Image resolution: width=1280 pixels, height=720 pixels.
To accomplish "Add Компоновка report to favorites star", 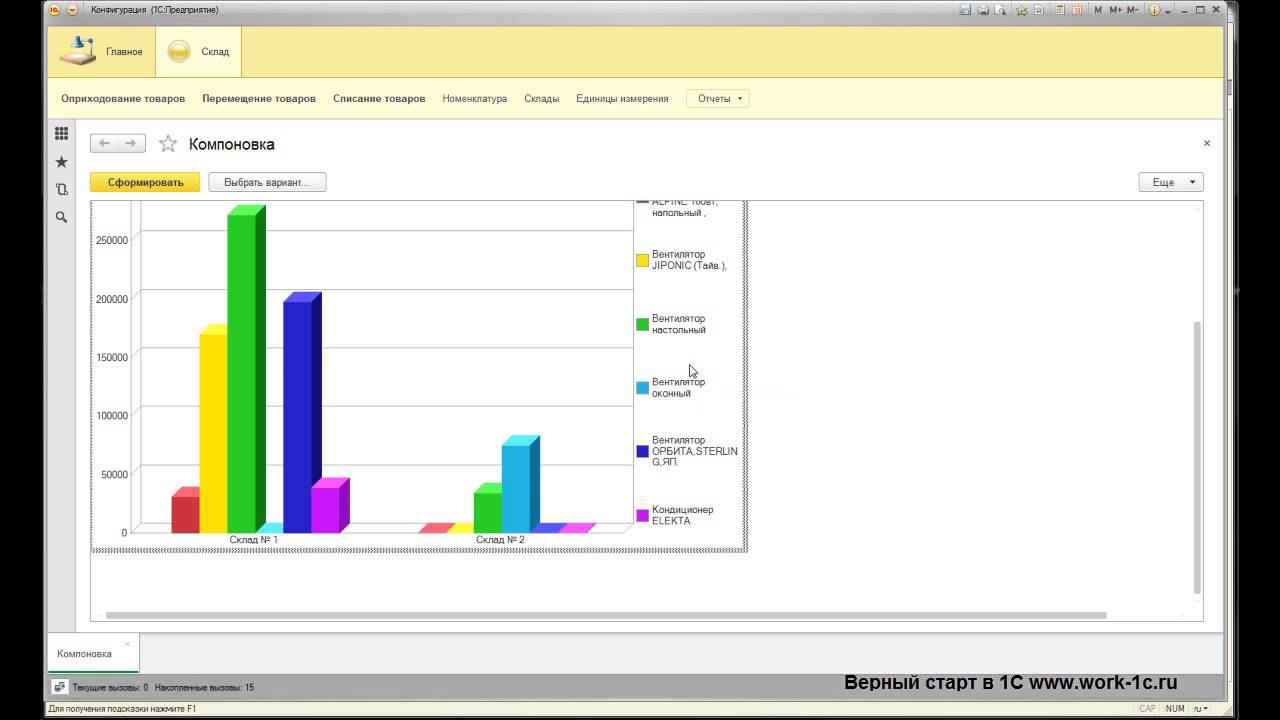I will [168, 144].
